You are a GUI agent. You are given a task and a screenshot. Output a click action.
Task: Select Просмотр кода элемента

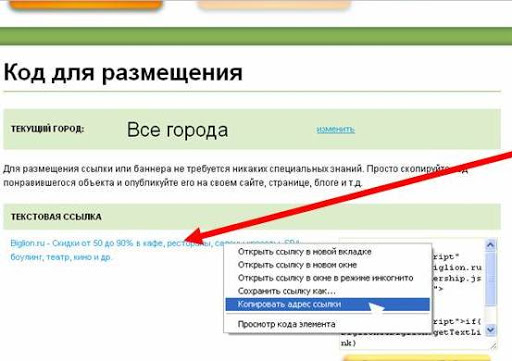click(x=287, y=324)
